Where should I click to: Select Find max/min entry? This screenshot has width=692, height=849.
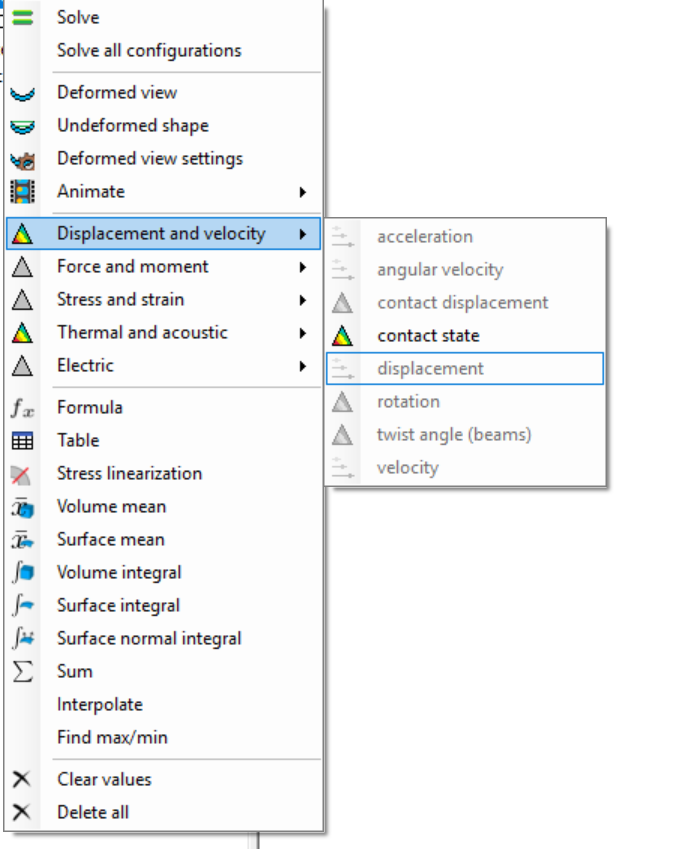[112, 737]
